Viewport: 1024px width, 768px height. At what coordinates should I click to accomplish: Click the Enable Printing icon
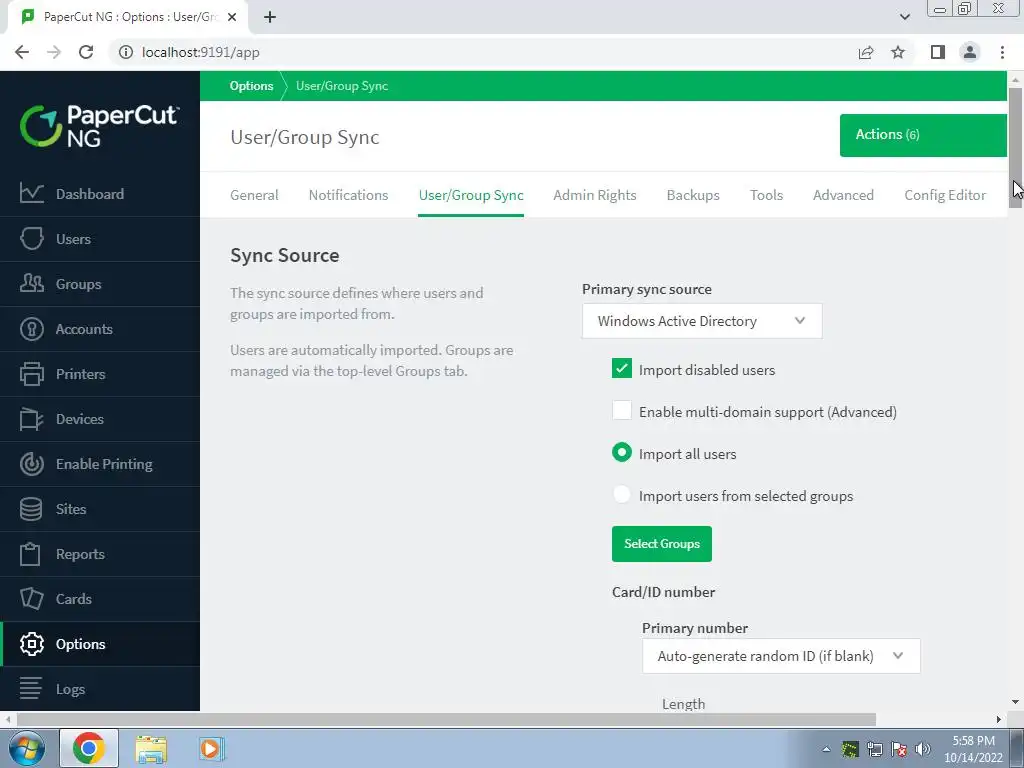[31, 464]
